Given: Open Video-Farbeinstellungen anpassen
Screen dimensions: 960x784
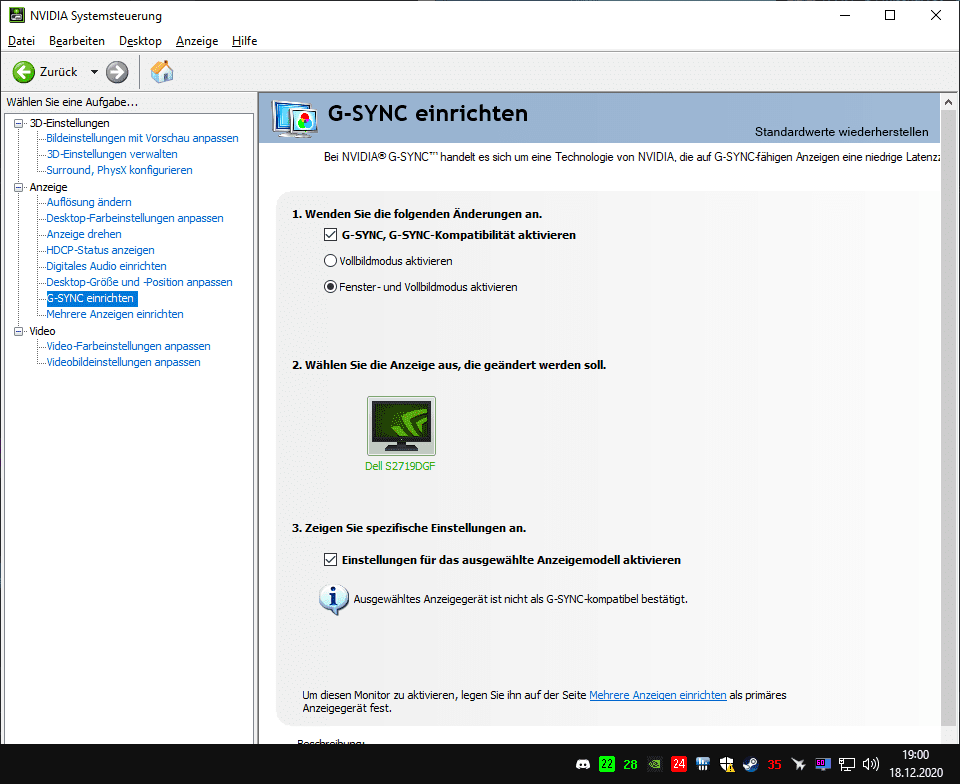Looking at the screenshot, I should 129,346.
